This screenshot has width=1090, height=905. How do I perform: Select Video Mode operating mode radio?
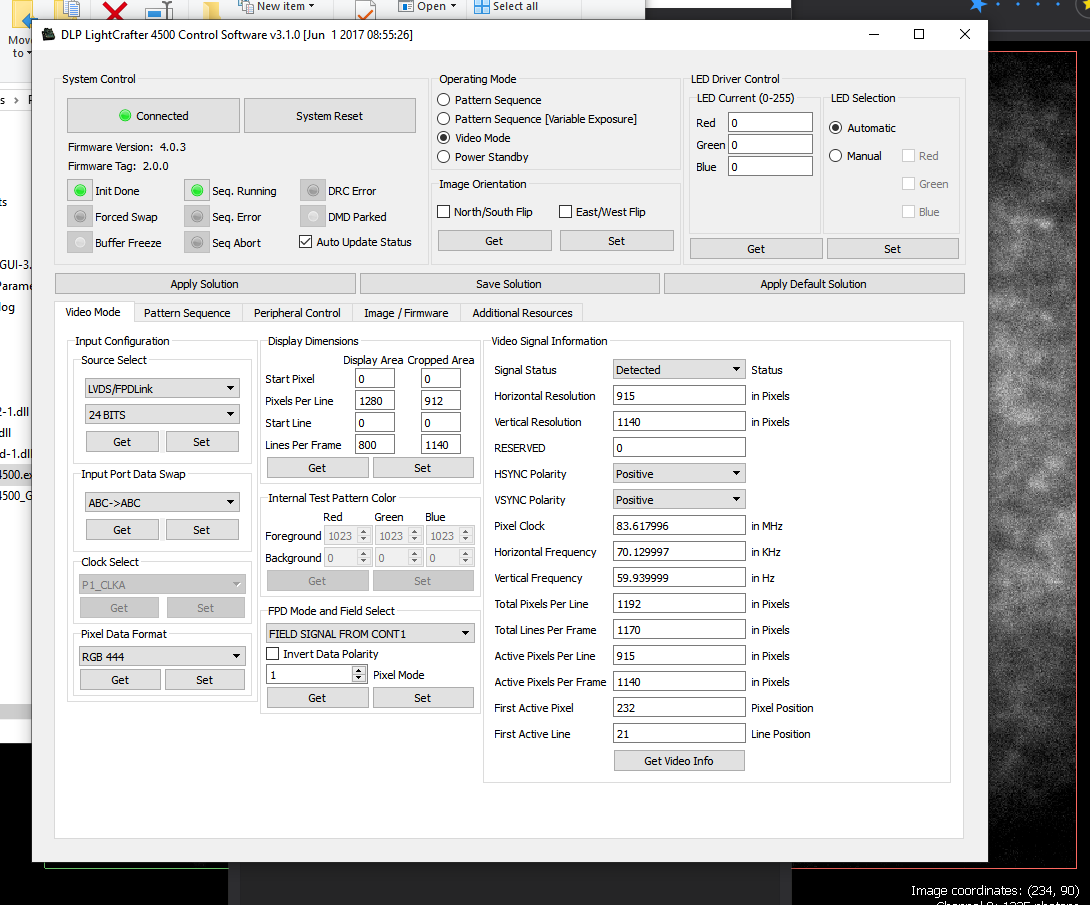tap(444, 138)
